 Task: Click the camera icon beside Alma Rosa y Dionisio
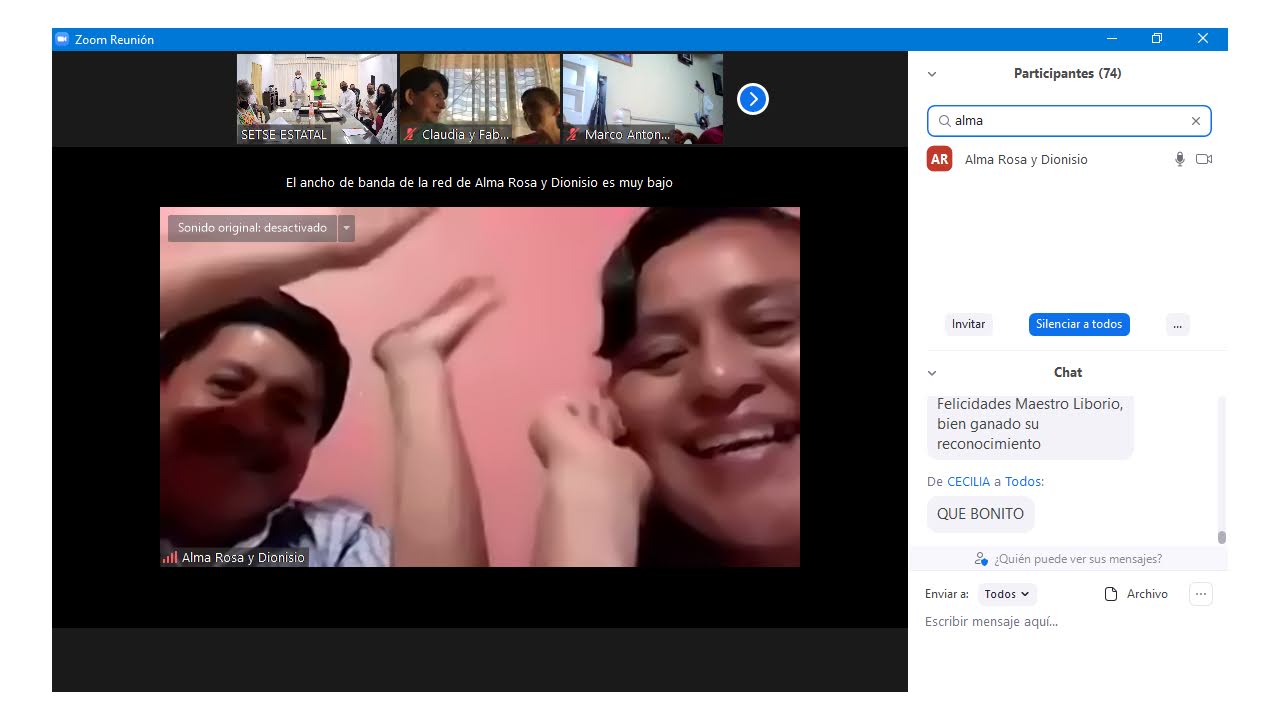tap(1204, 159)
